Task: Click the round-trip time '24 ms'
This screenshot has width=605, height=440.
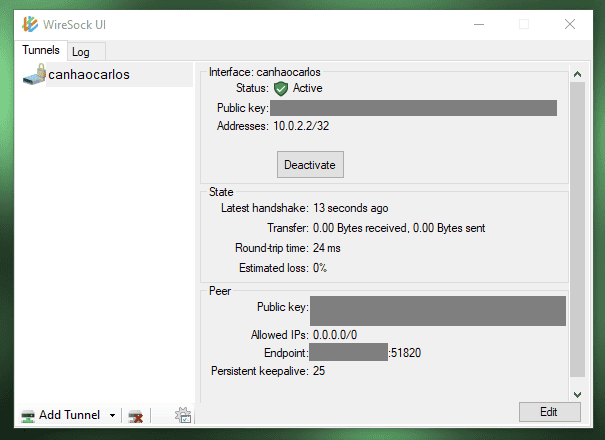Action: pyautogui.click(x=326, y=248)
